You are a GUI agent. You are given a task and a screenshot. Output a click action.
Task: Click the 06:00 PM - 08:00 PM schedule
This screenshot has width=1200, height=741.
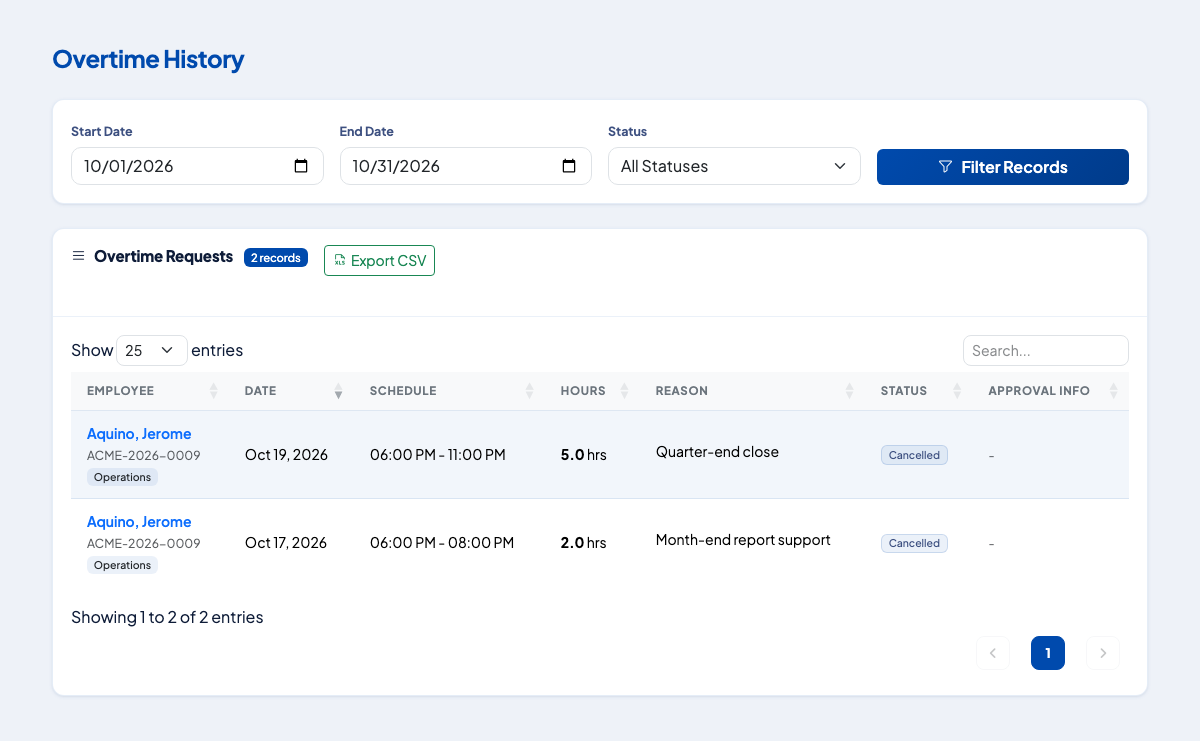[x=442, y=542]
